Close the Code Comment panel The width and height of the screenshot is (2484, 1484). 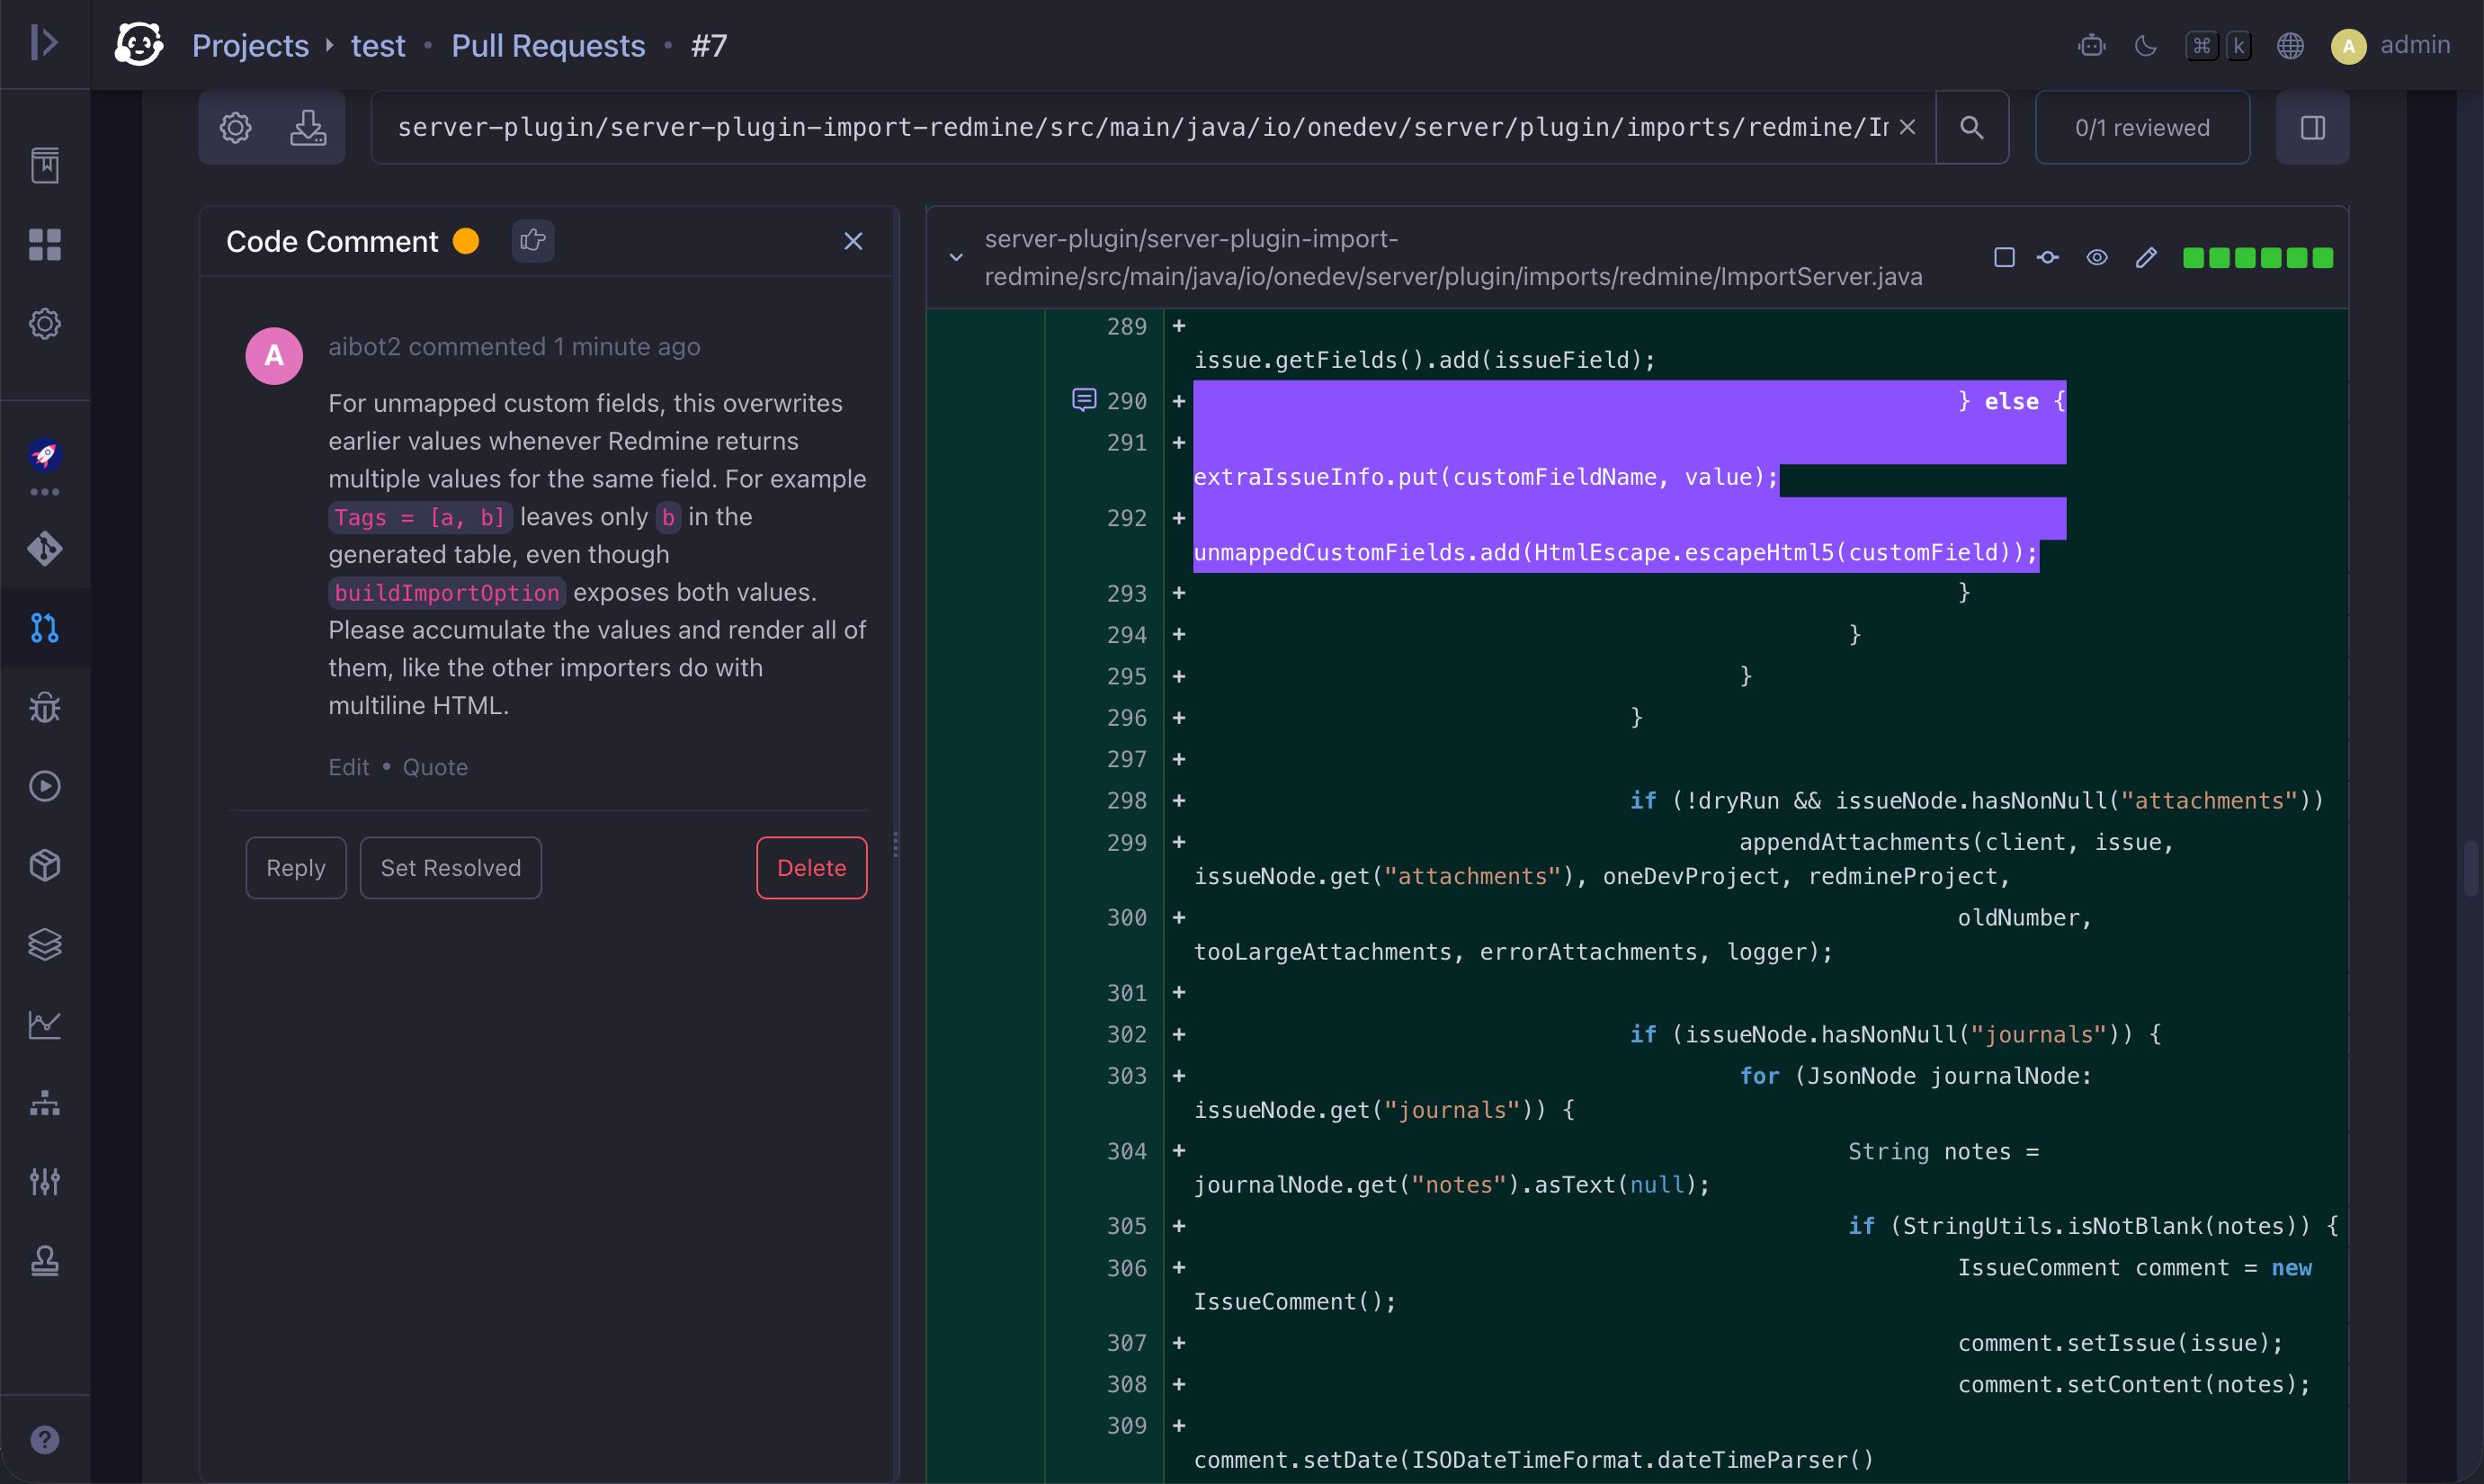click(853, 241)
